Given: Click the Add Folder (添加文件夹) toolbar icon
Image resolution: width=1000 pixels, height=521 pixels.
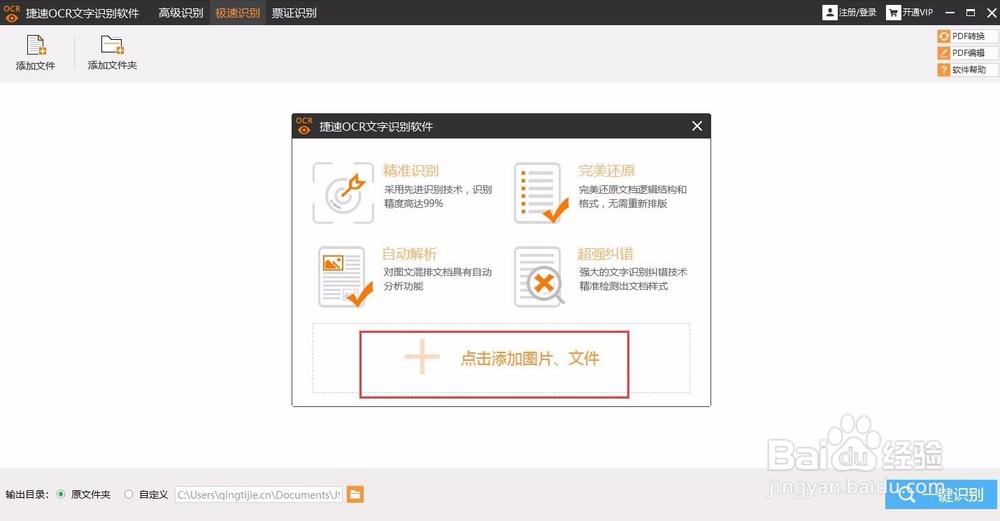Looking at the screenshot, I should coord(112,45).
